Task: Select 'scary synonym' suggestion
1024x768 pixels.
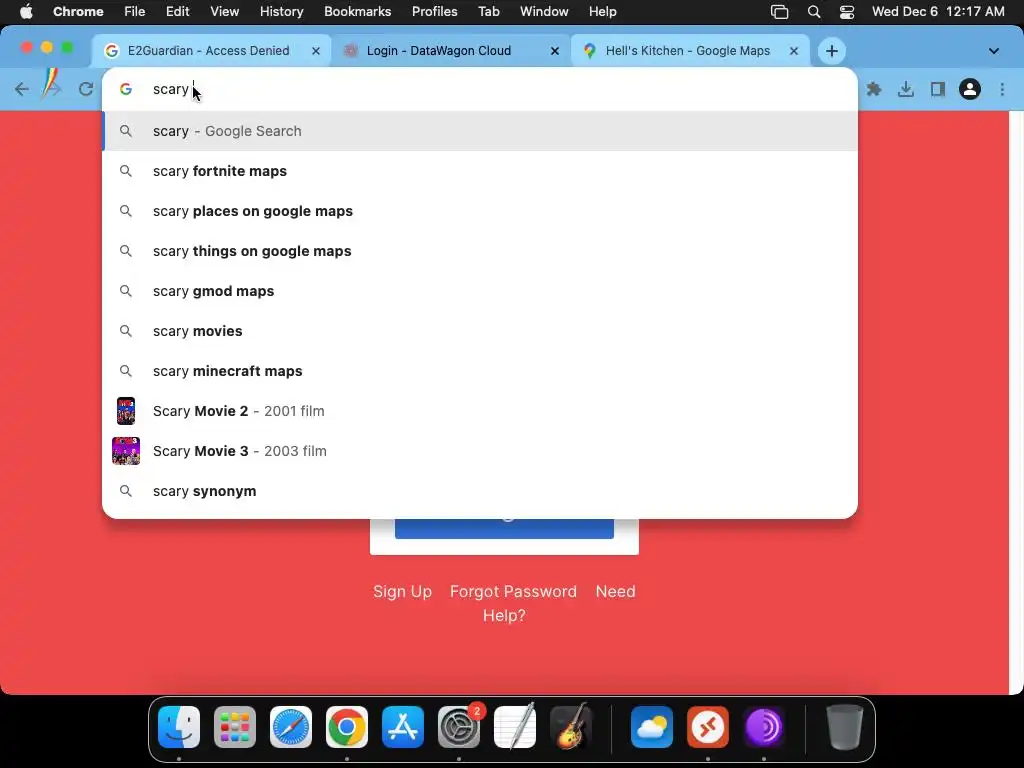Action: coord(479,491)
